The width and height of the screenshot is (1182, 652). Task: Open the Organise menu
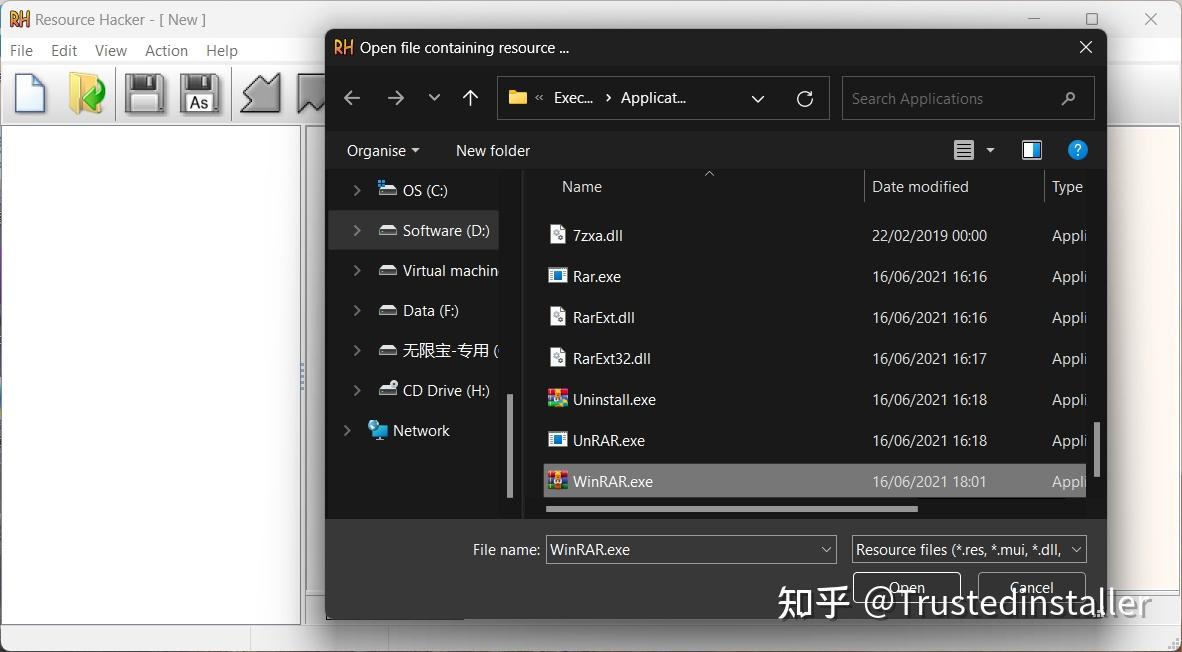point(383,151)
